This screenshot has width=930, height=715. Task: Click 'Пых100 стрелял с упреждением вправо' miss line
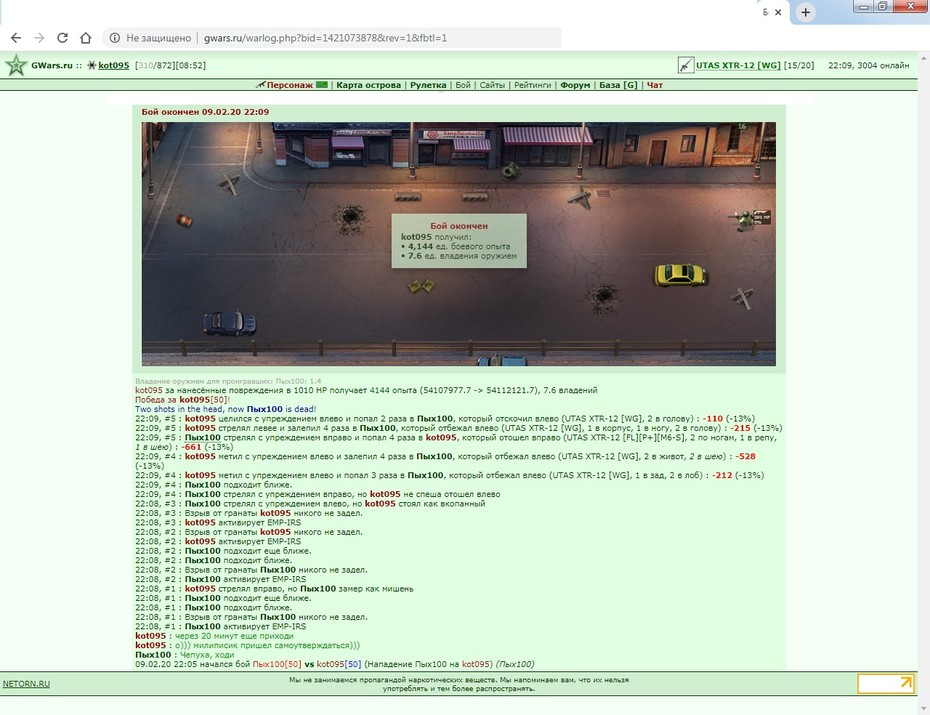coord(317,494)
